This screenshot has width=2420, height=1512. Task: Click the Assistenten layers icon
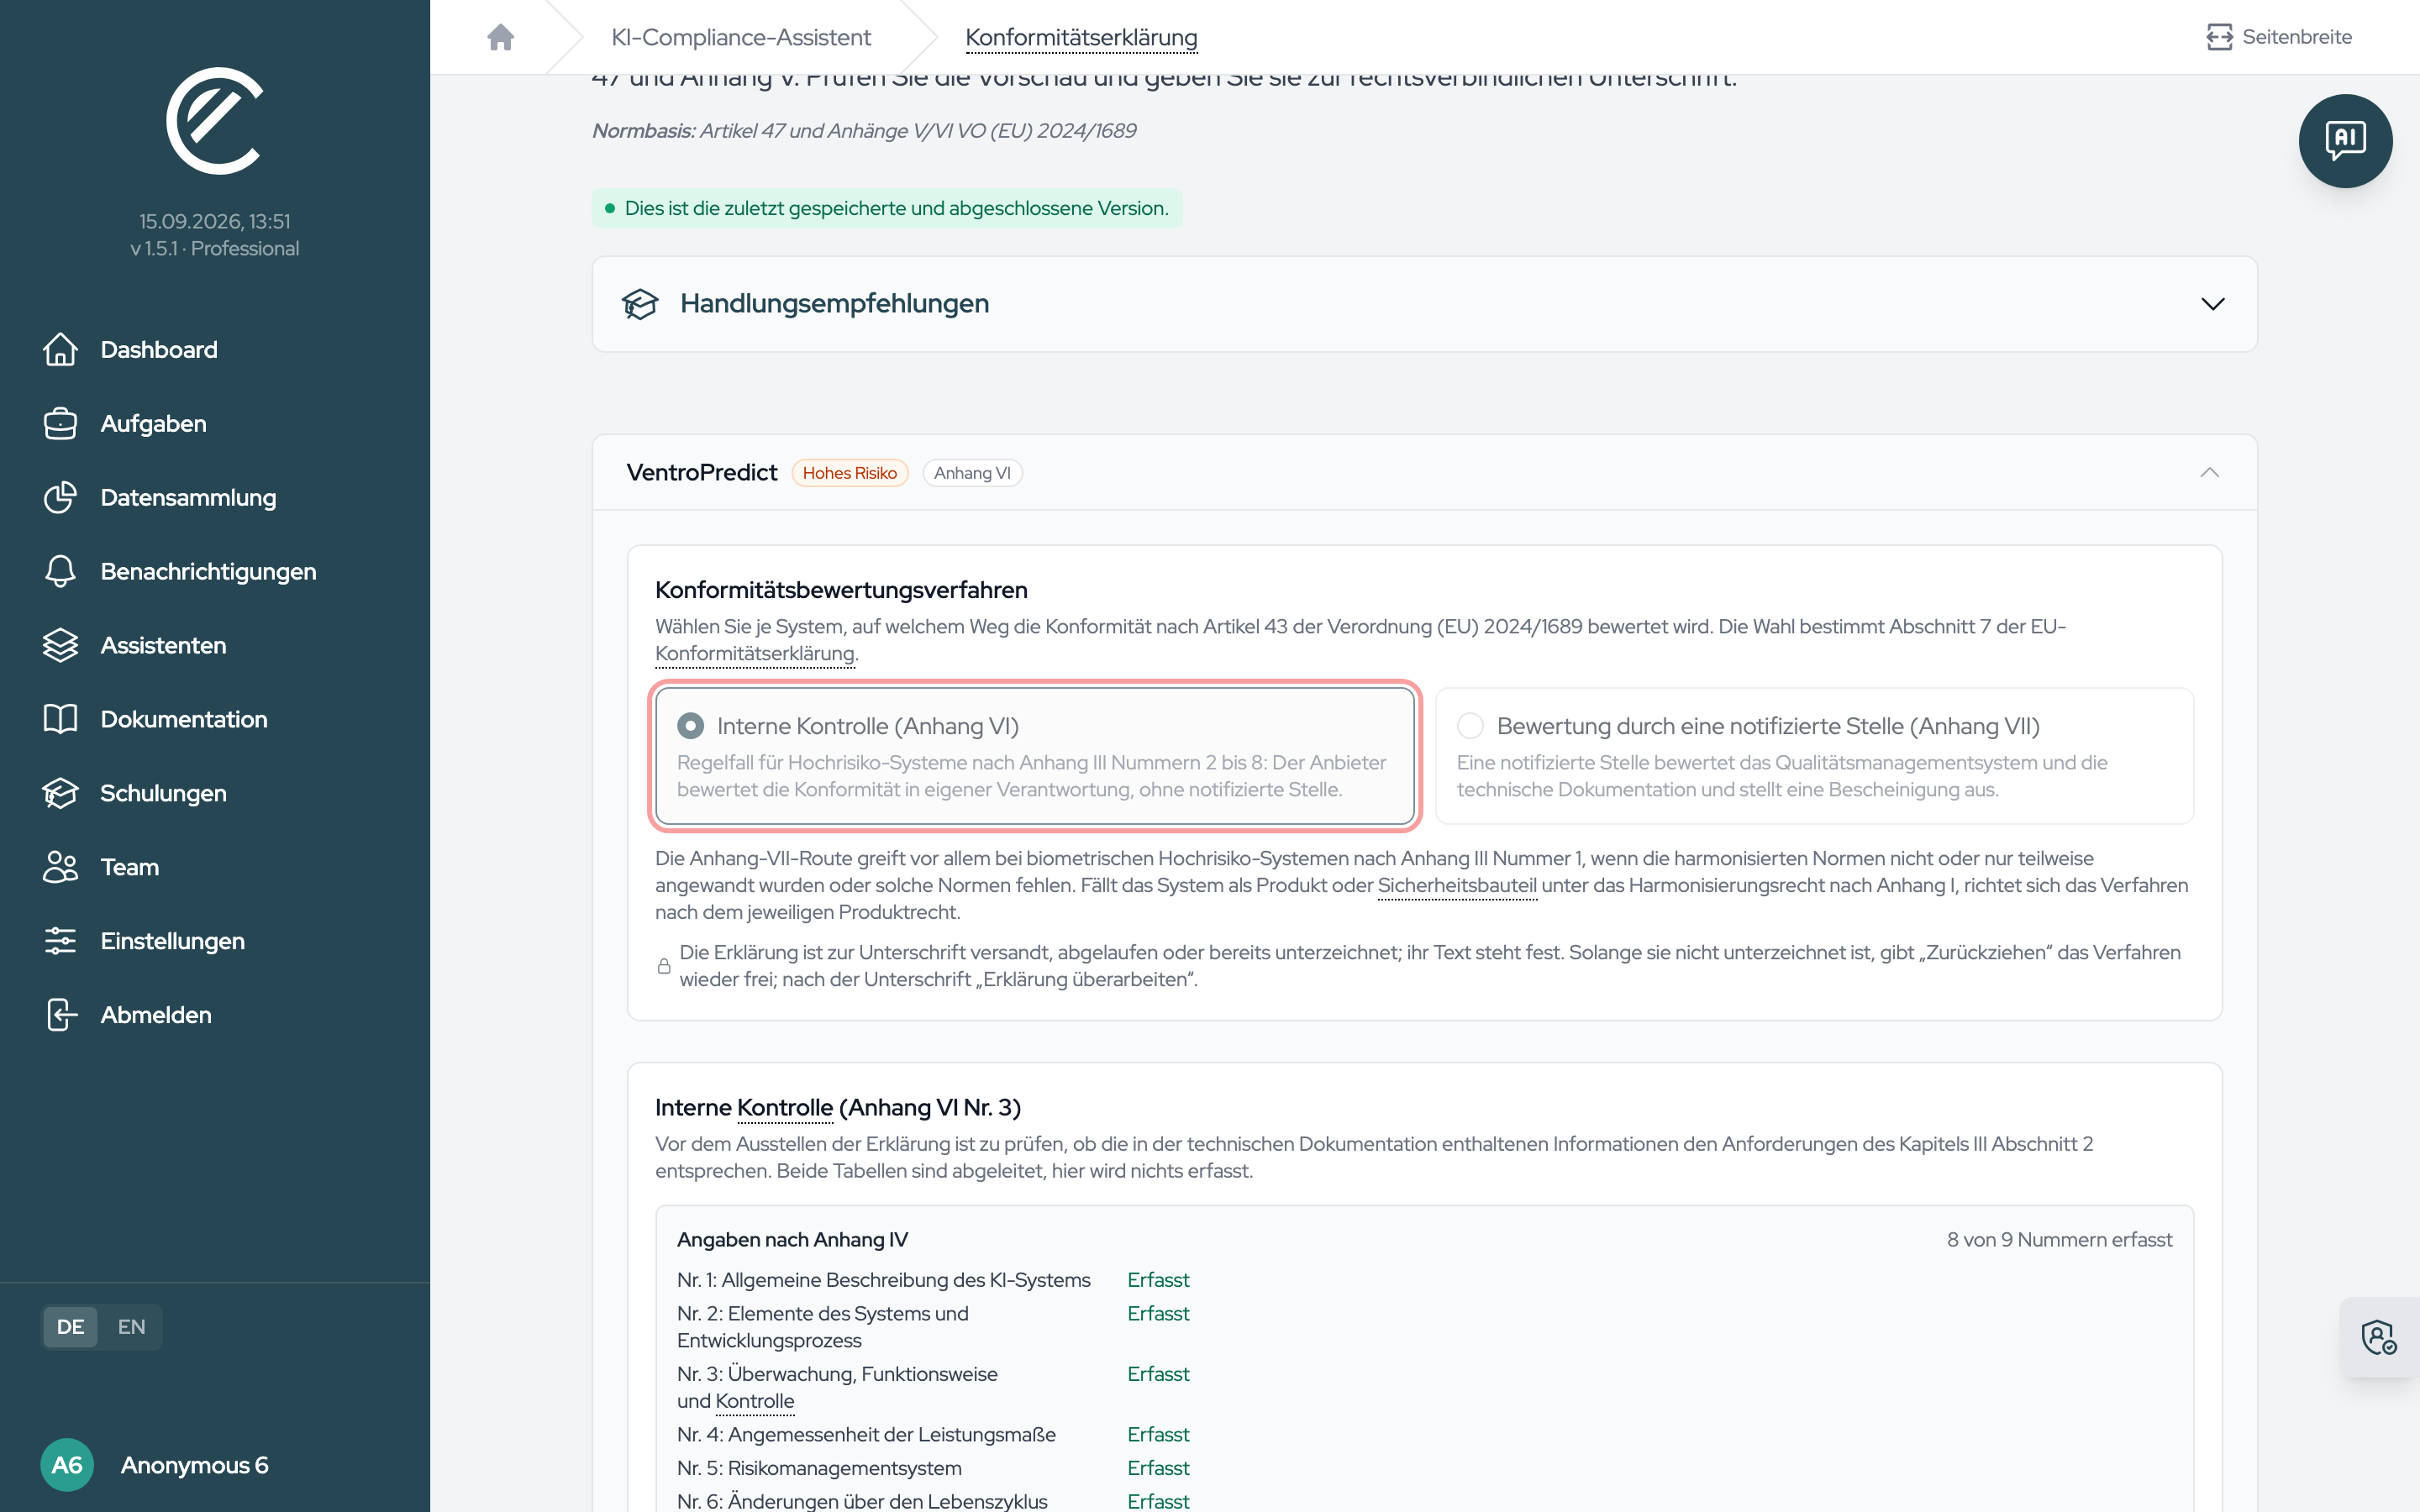(60, 646)
